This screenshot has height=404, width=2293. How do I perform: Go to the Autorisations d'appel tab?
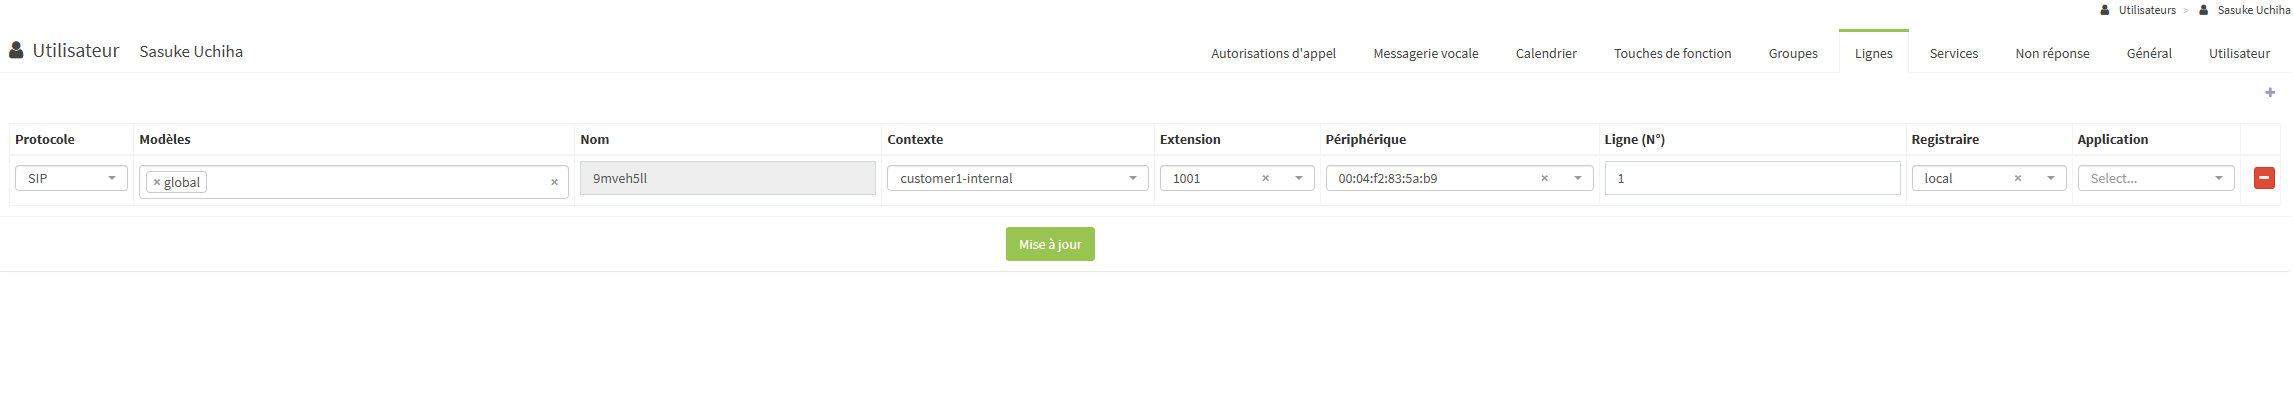coord(1273,53)
